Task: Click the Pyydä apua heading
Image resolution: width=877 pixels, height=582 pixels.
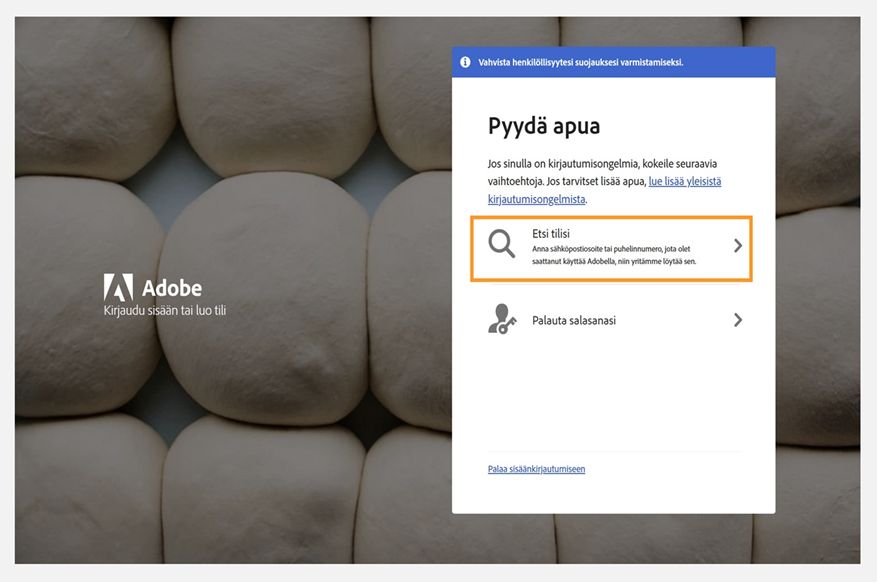Action: click(544, 126)
